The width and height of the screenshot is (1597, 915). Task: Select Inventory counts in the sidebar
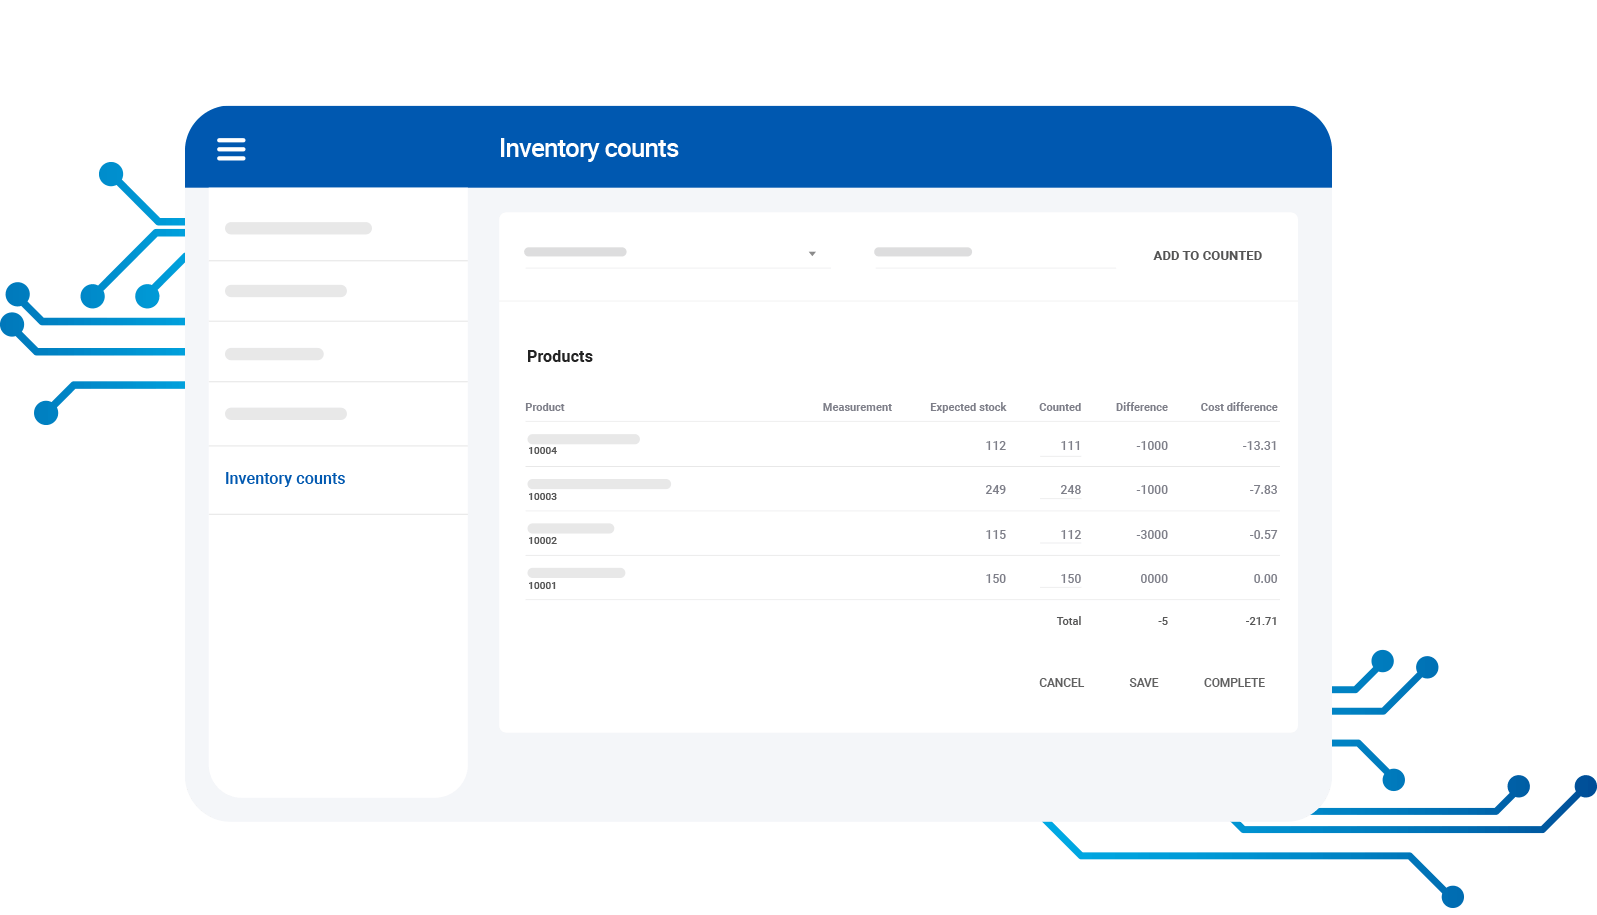pyautogui.click(x=285, y=479)
